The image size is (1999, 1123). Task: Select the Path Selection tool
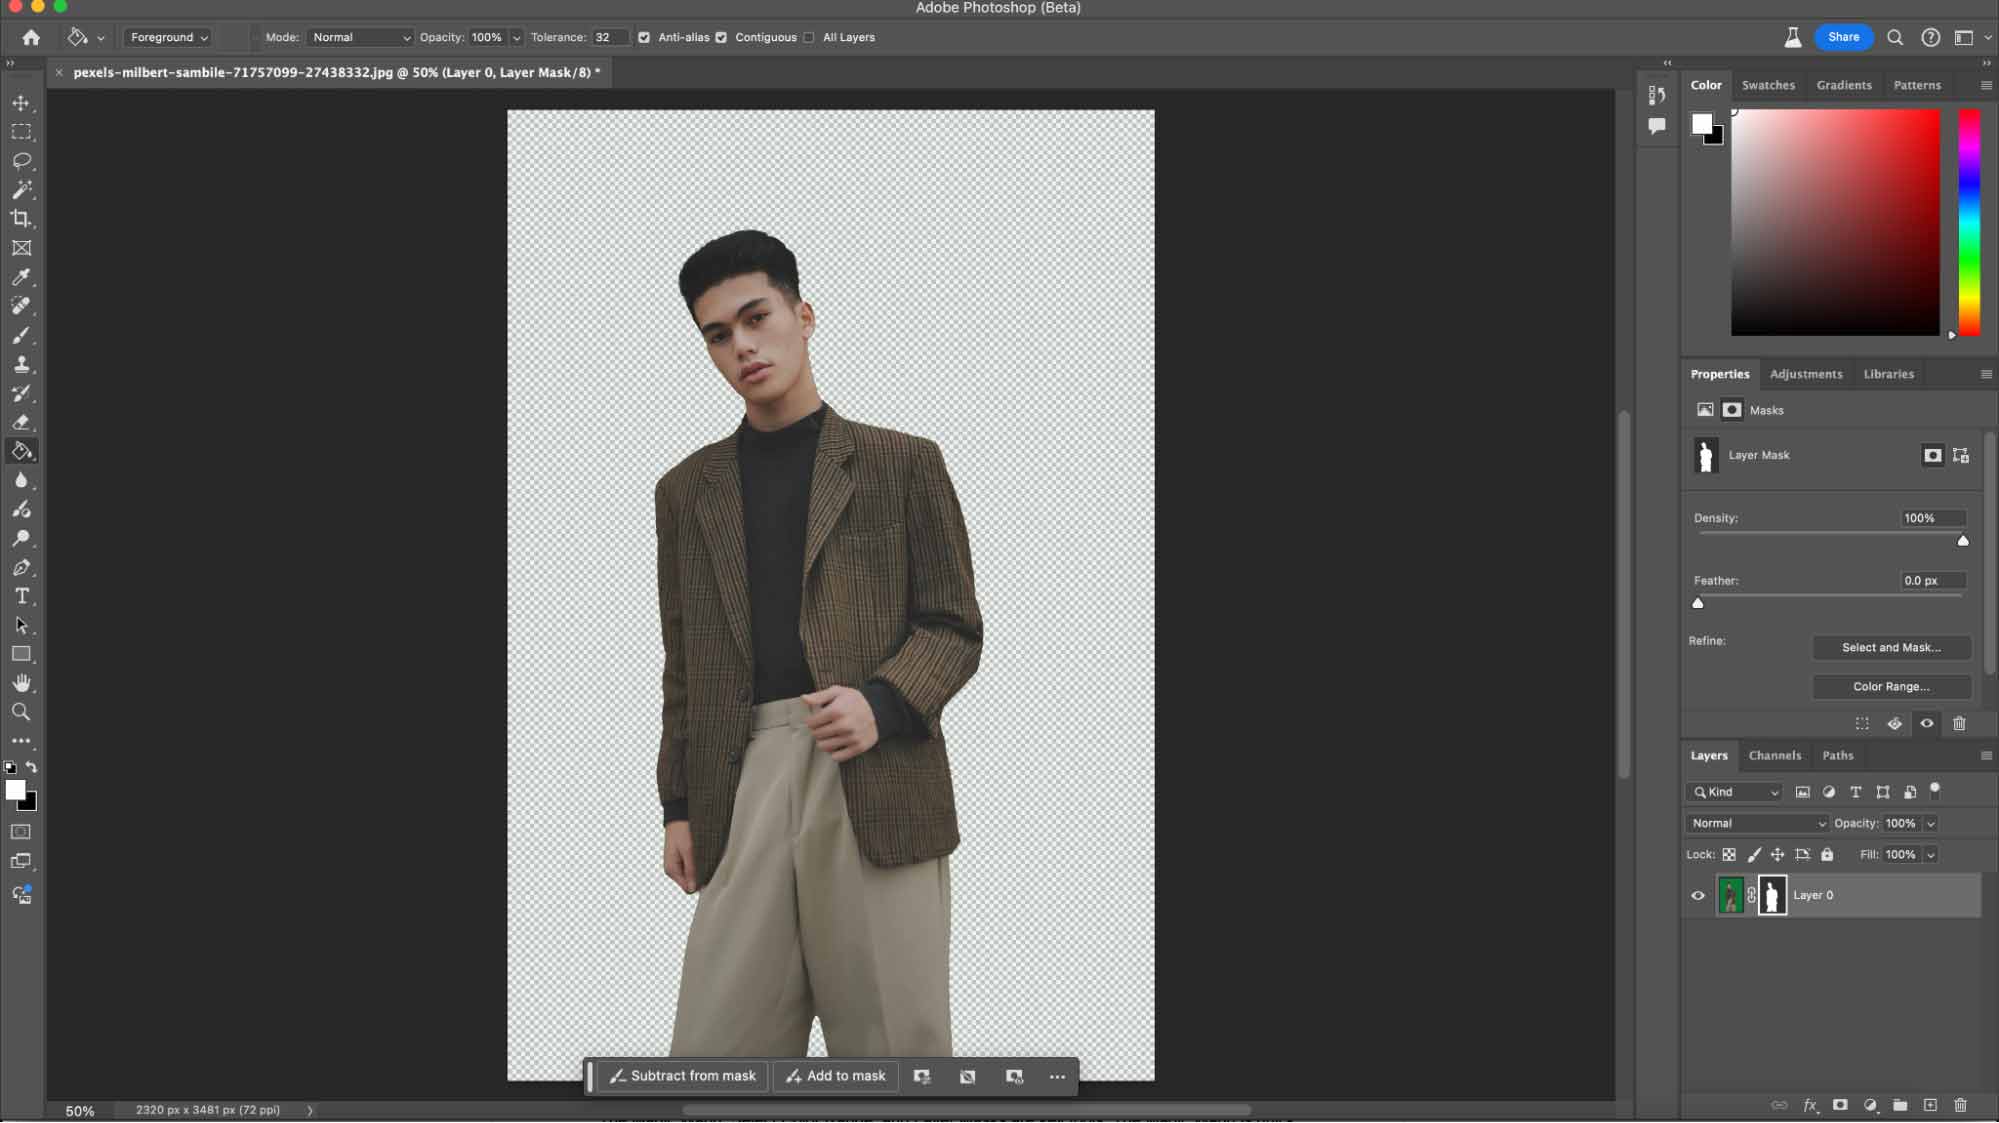click(21, 625)
